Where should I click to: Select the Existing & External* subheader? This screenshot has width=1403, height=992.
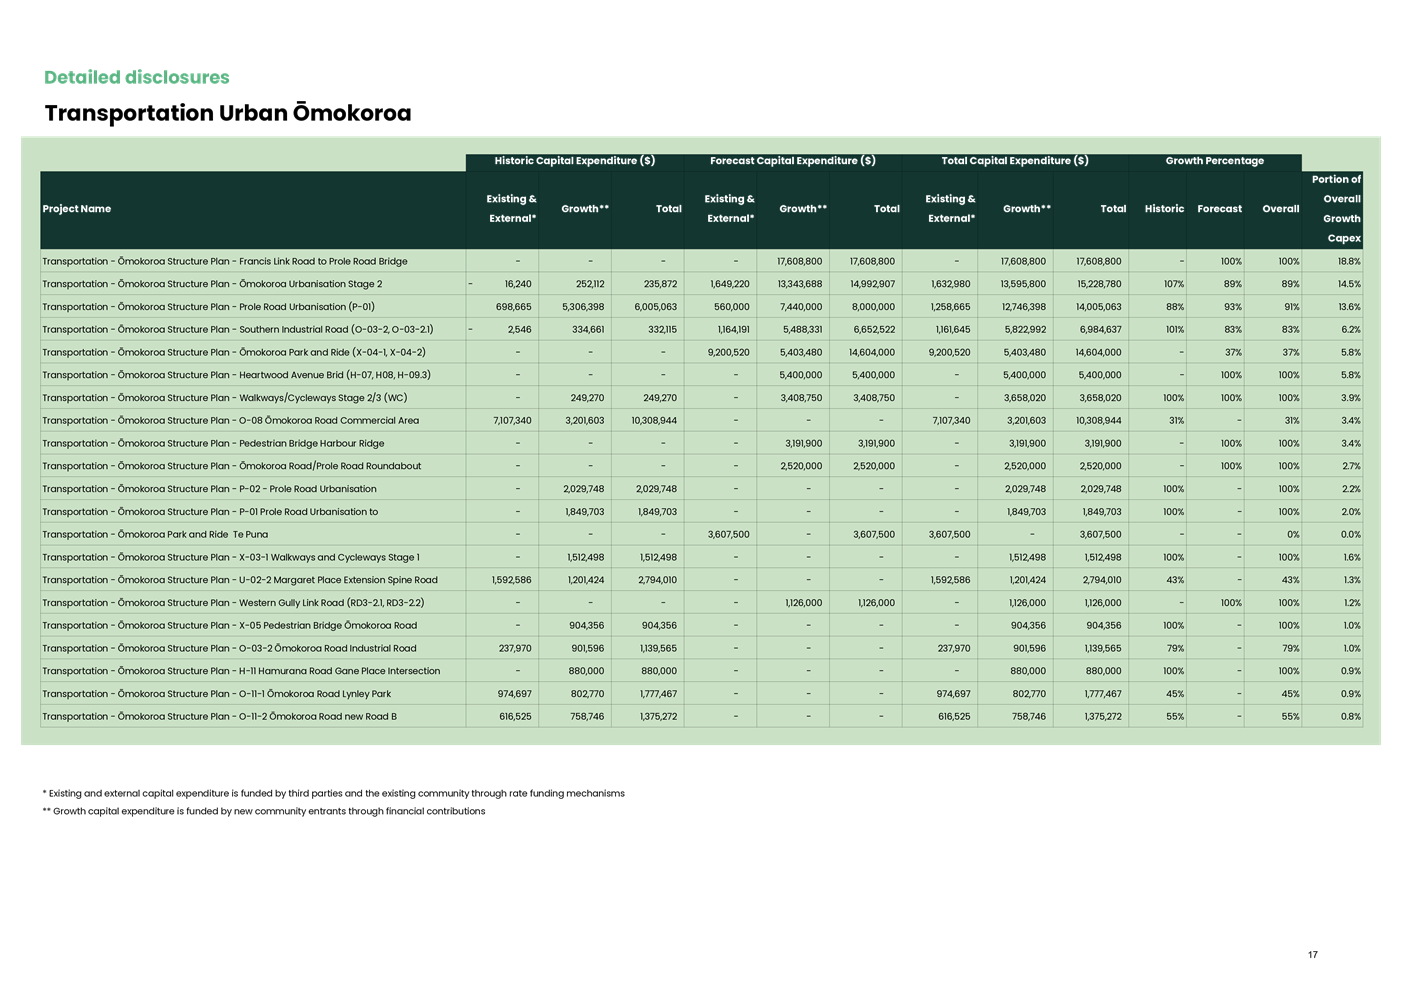point(510,208)
